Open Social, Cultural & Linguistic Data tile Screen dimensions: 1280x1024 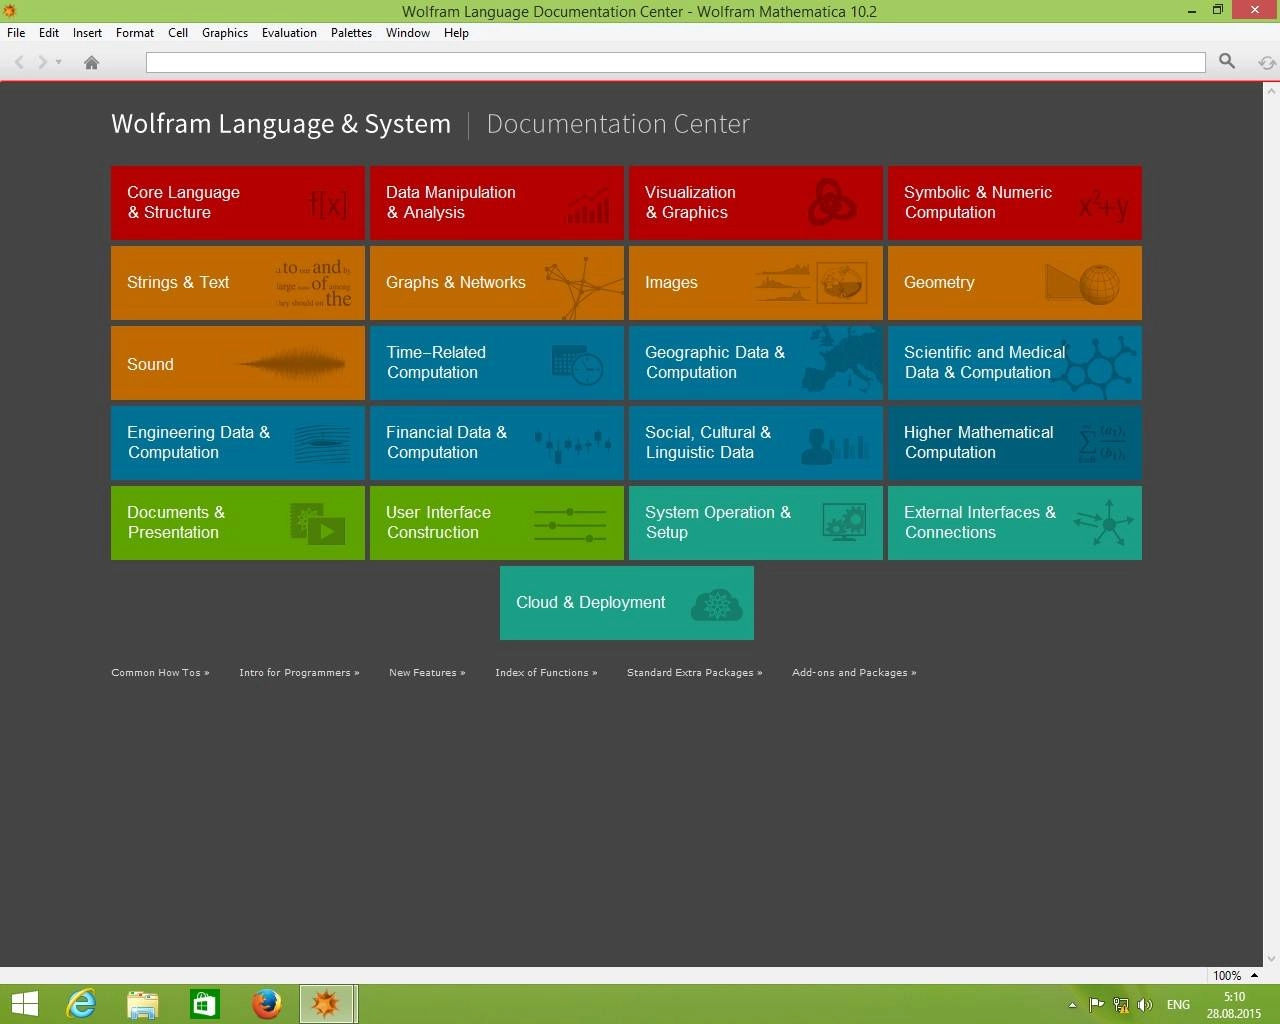pyautogui.click(x=756, y=443)
